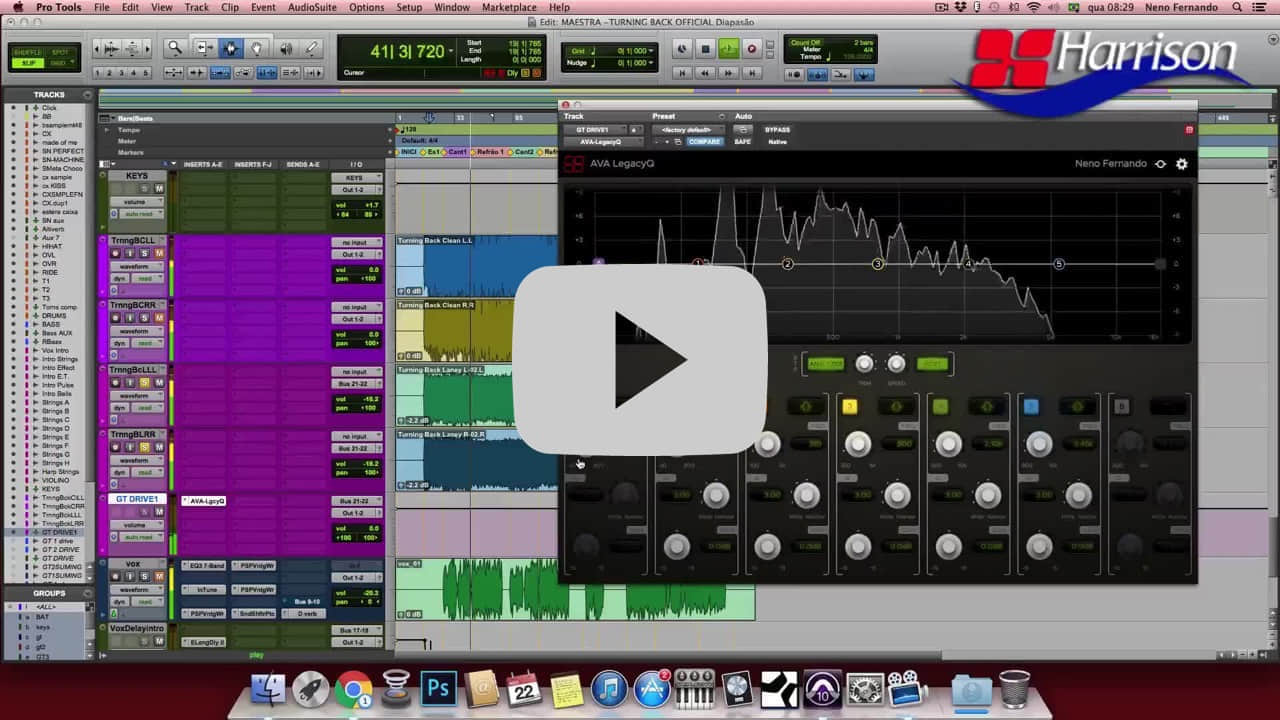Toggle green band 3 enable button in LegacyQ
This screenshot has height=720, width=1280.
point(940,406)
